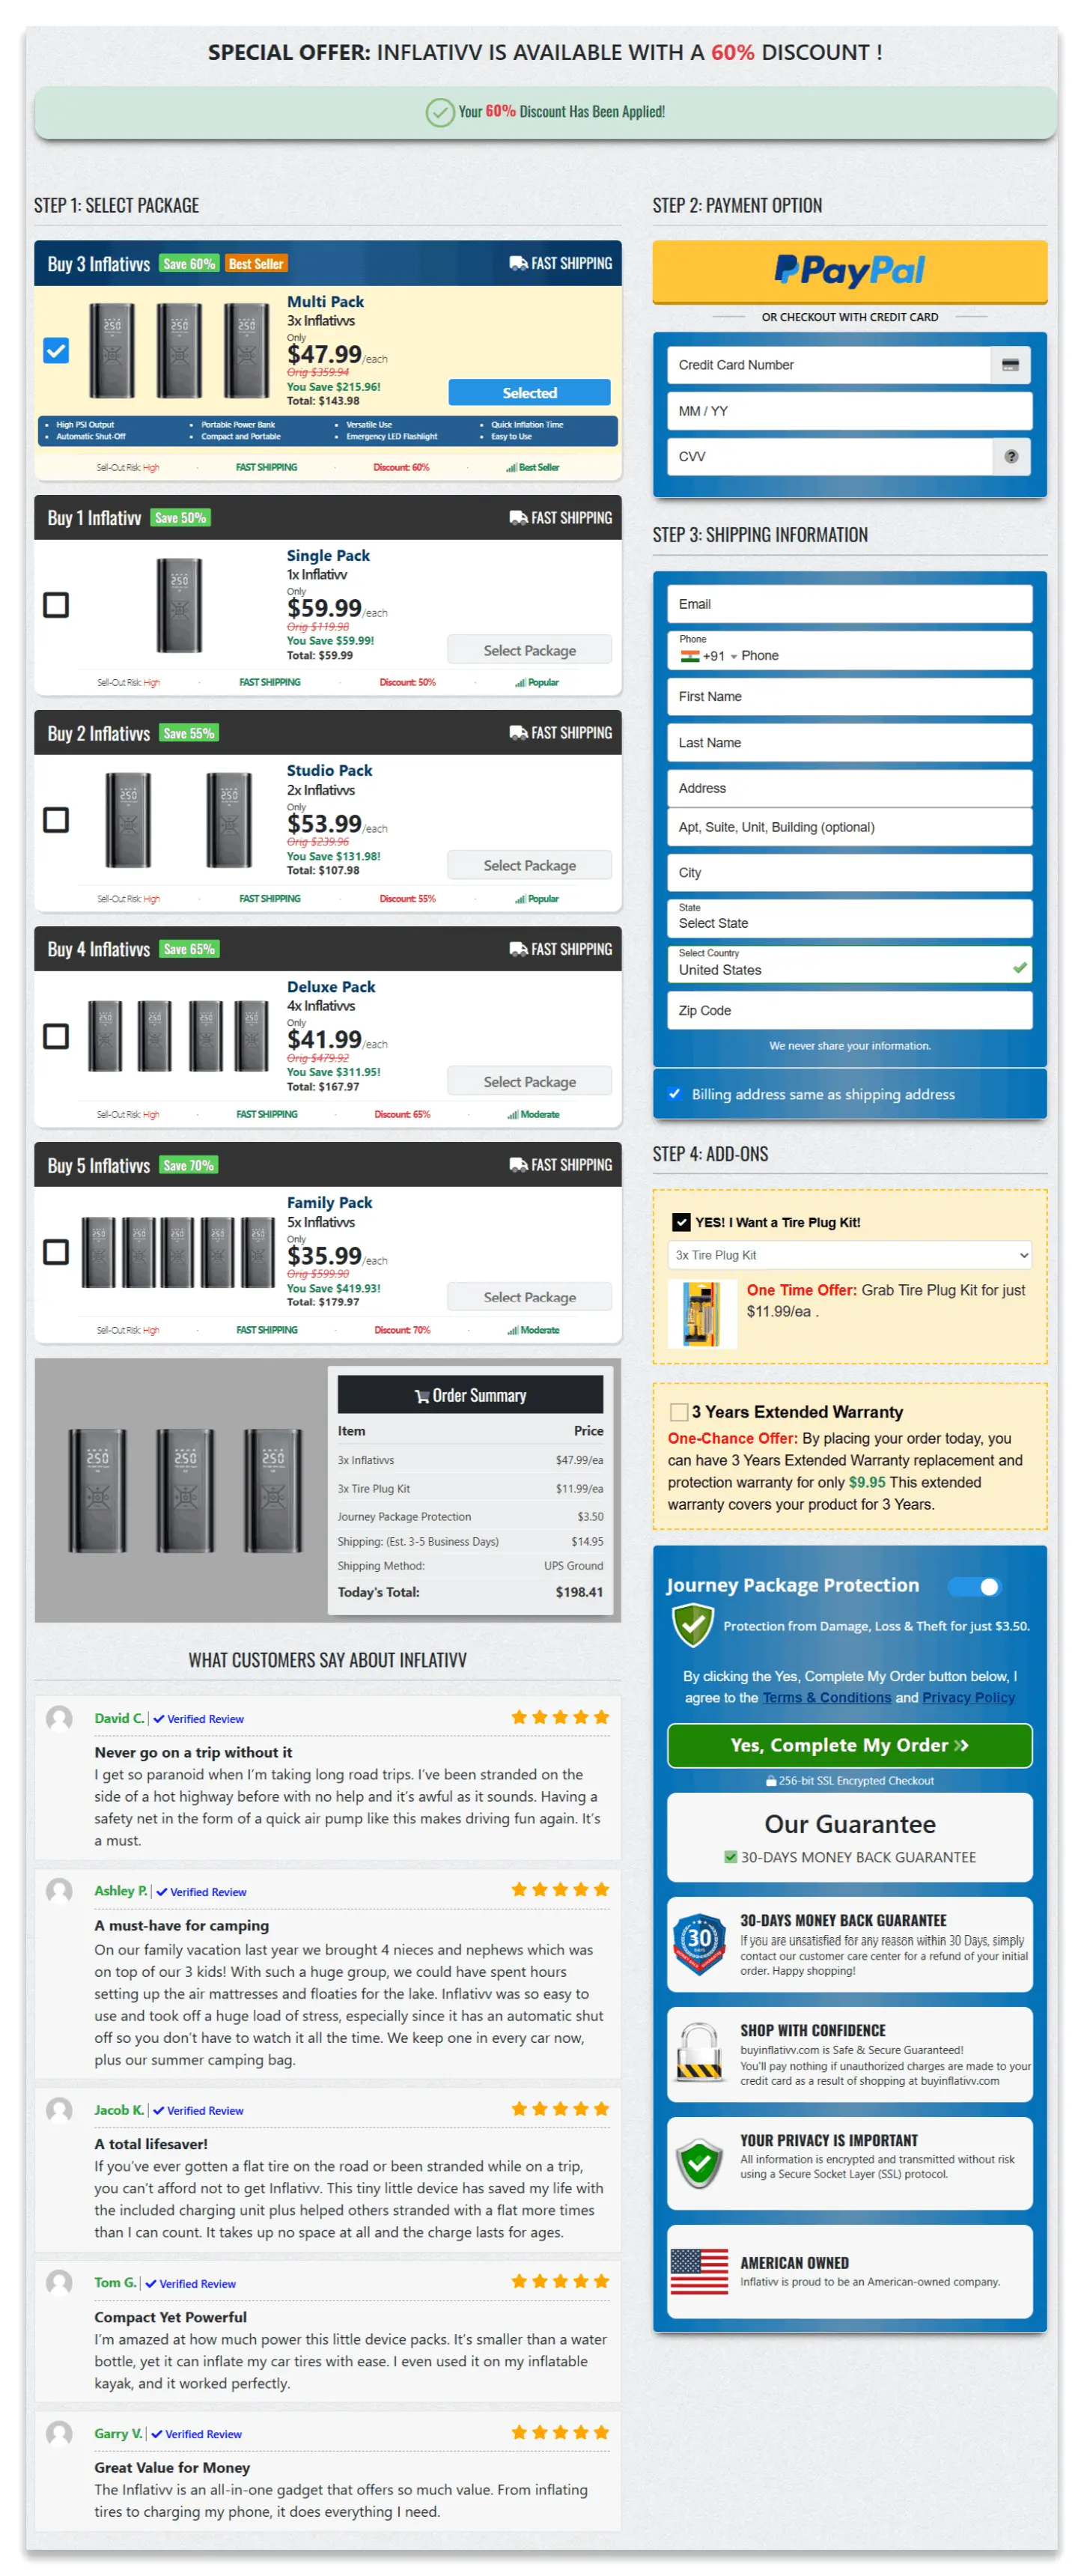Screen dimensions: 1084x2576
Task: Click the green checkmark discount applied icon
Action: coord(439,112)
